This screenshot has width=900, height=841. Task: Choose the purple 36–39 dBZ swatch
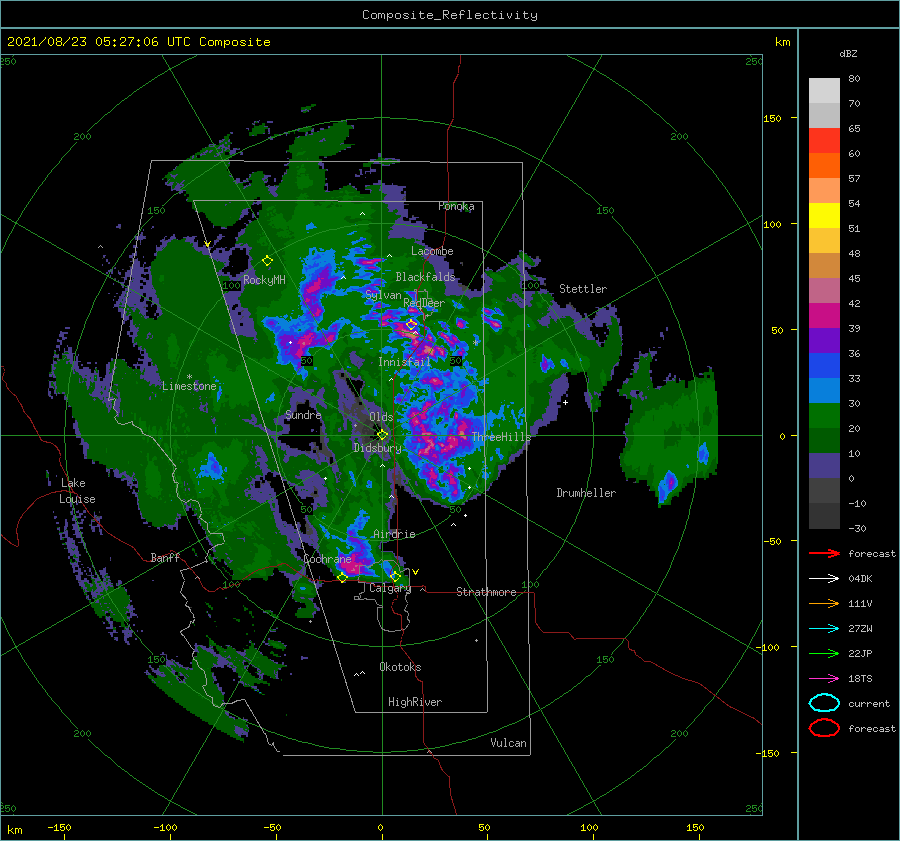[824, 341]
